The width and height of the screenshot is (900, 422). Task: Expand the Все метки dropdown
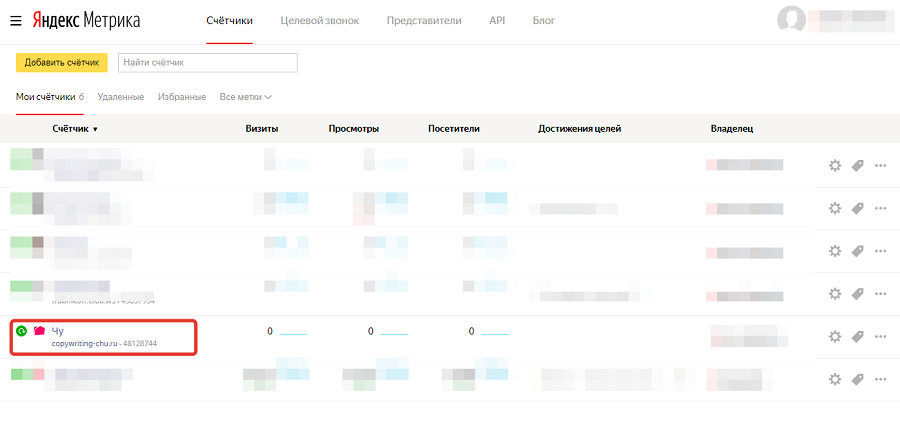coord(246,97)
